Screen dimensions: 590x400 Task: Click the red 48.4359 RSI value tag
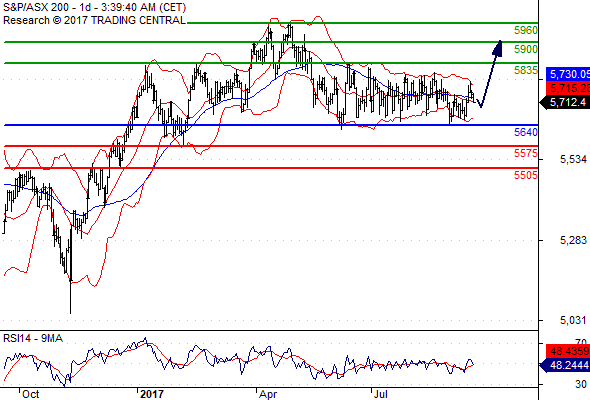click(x=568, y=351)
